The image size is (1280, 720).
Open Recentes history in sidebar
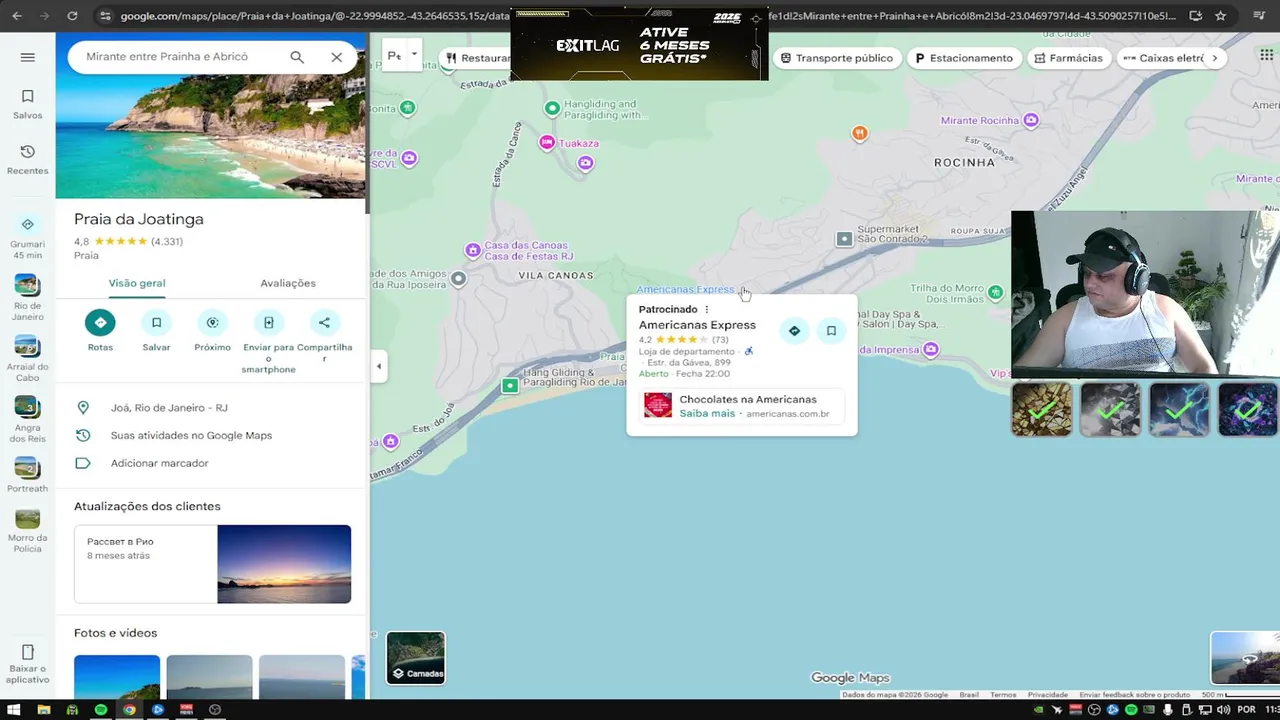[x=27, y=159]
